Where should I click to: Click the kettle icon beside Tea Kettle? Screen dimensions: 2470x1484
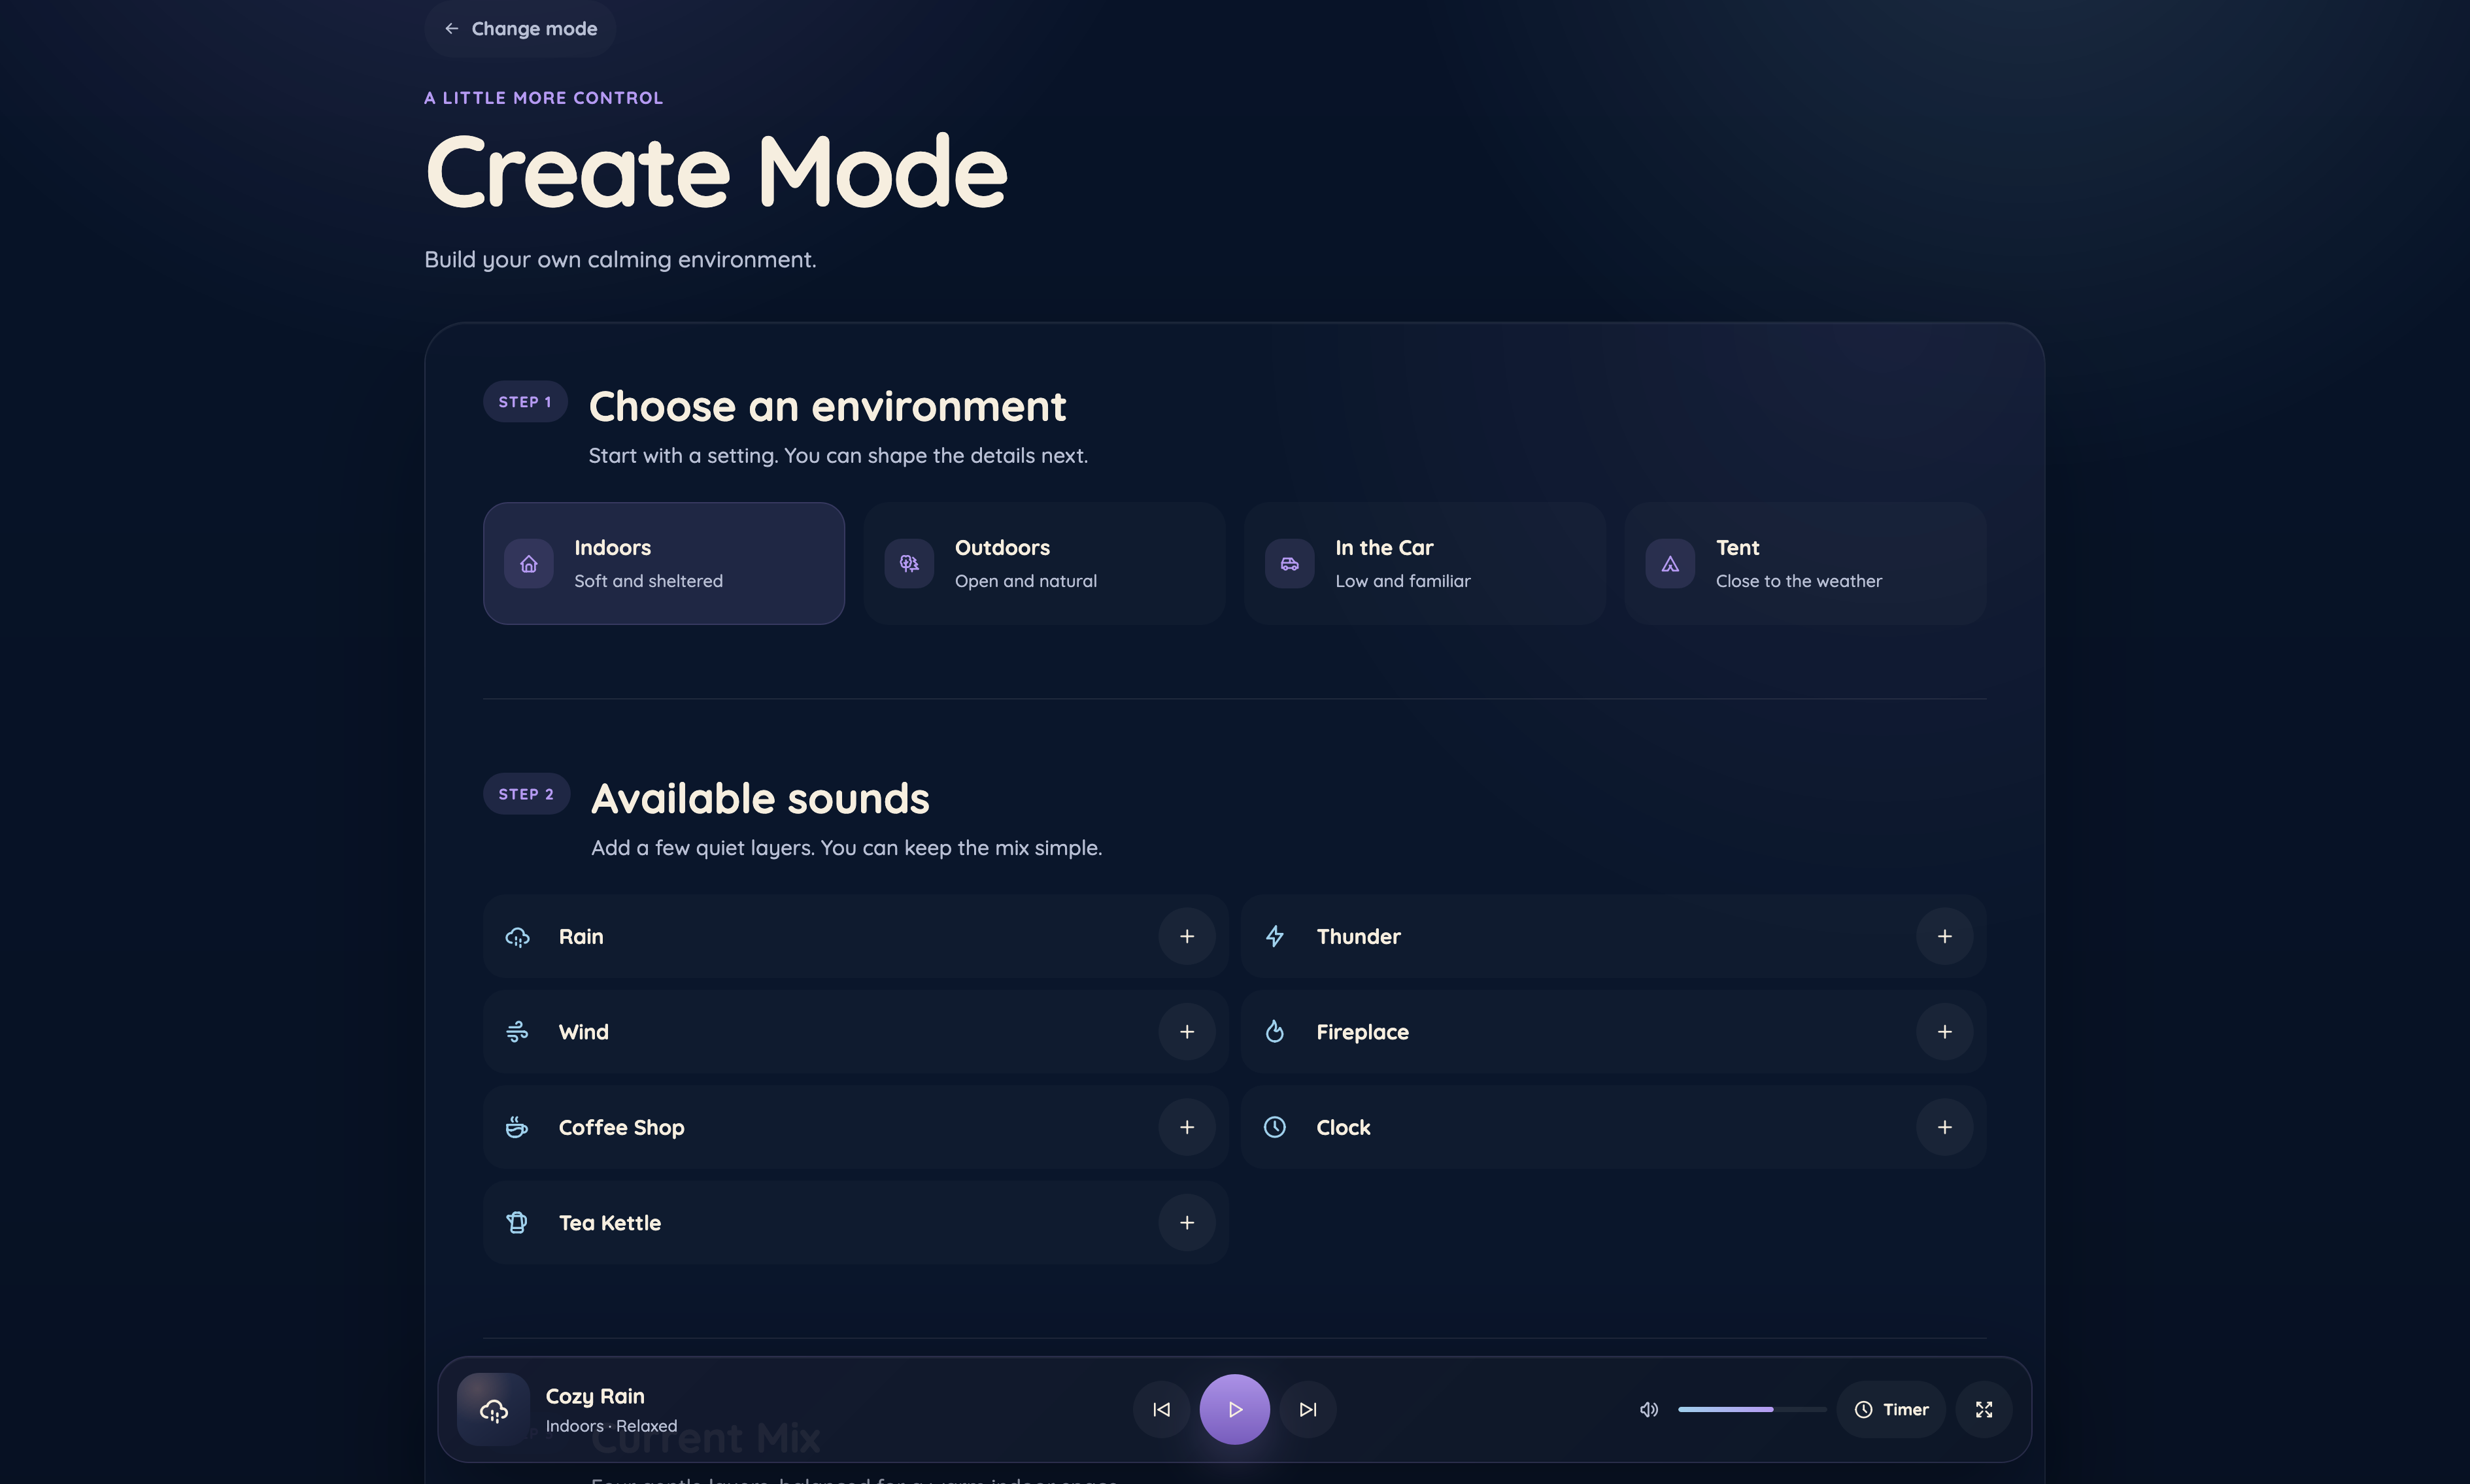click(517, 1222)
